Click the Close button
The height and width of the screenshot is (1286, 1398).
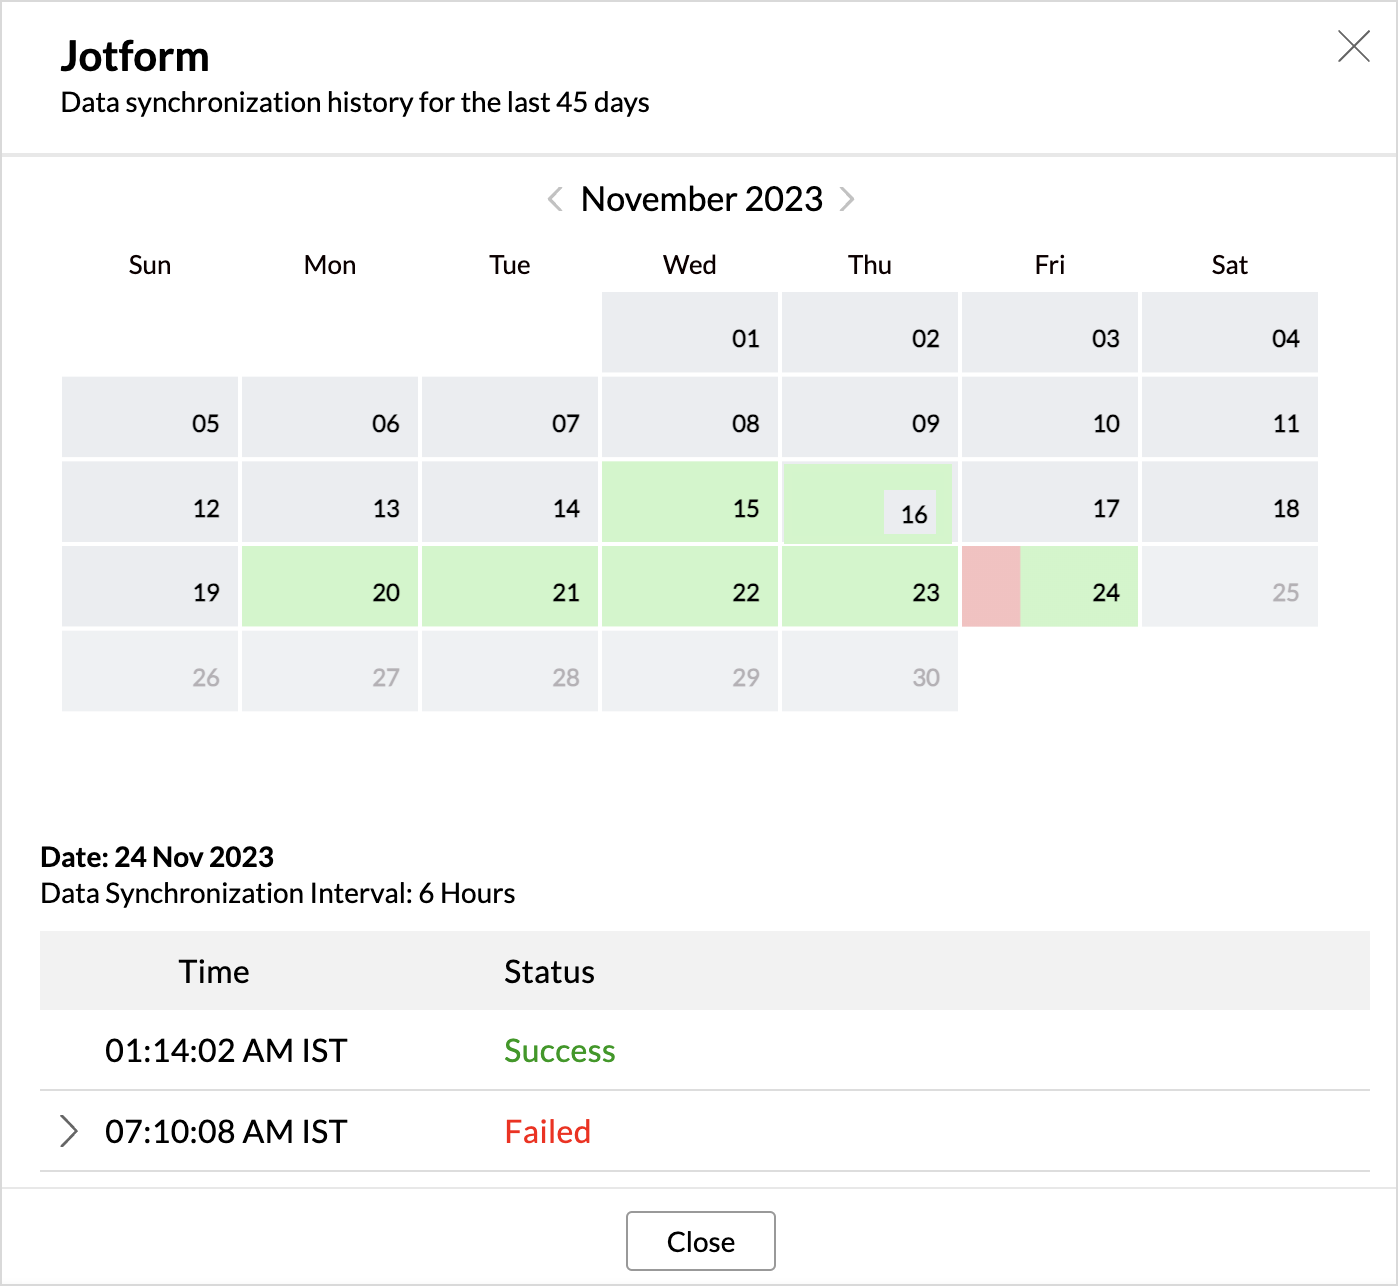(700, 1241)
